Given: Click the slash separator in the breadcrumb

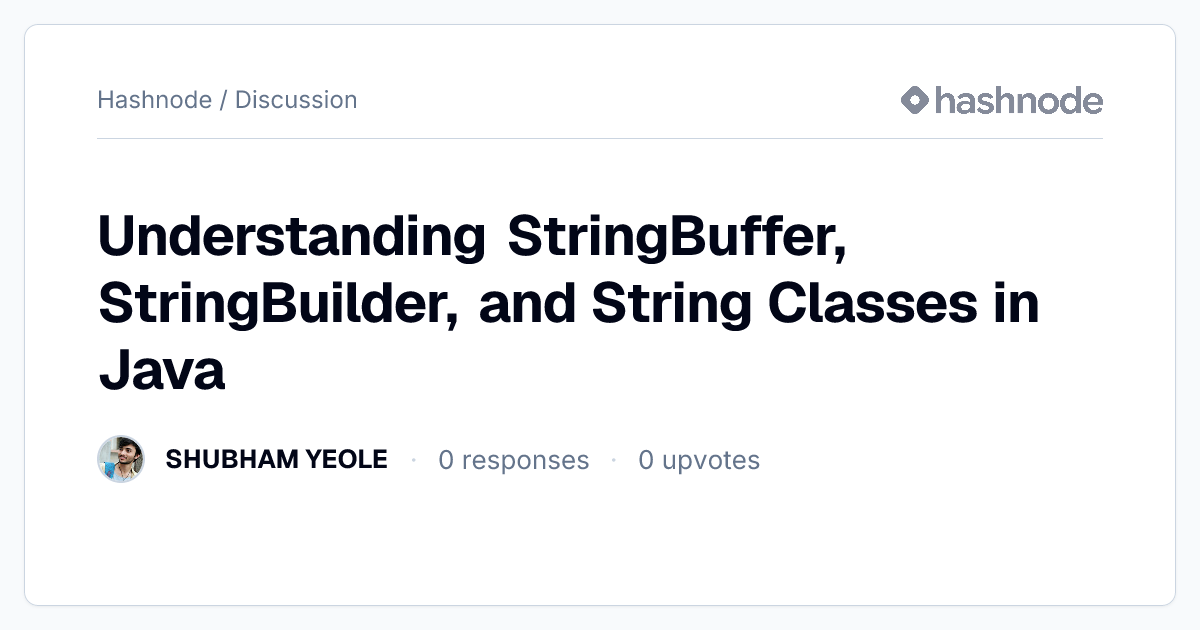Looking at the screenshot, I should click(x=223, y=100).
